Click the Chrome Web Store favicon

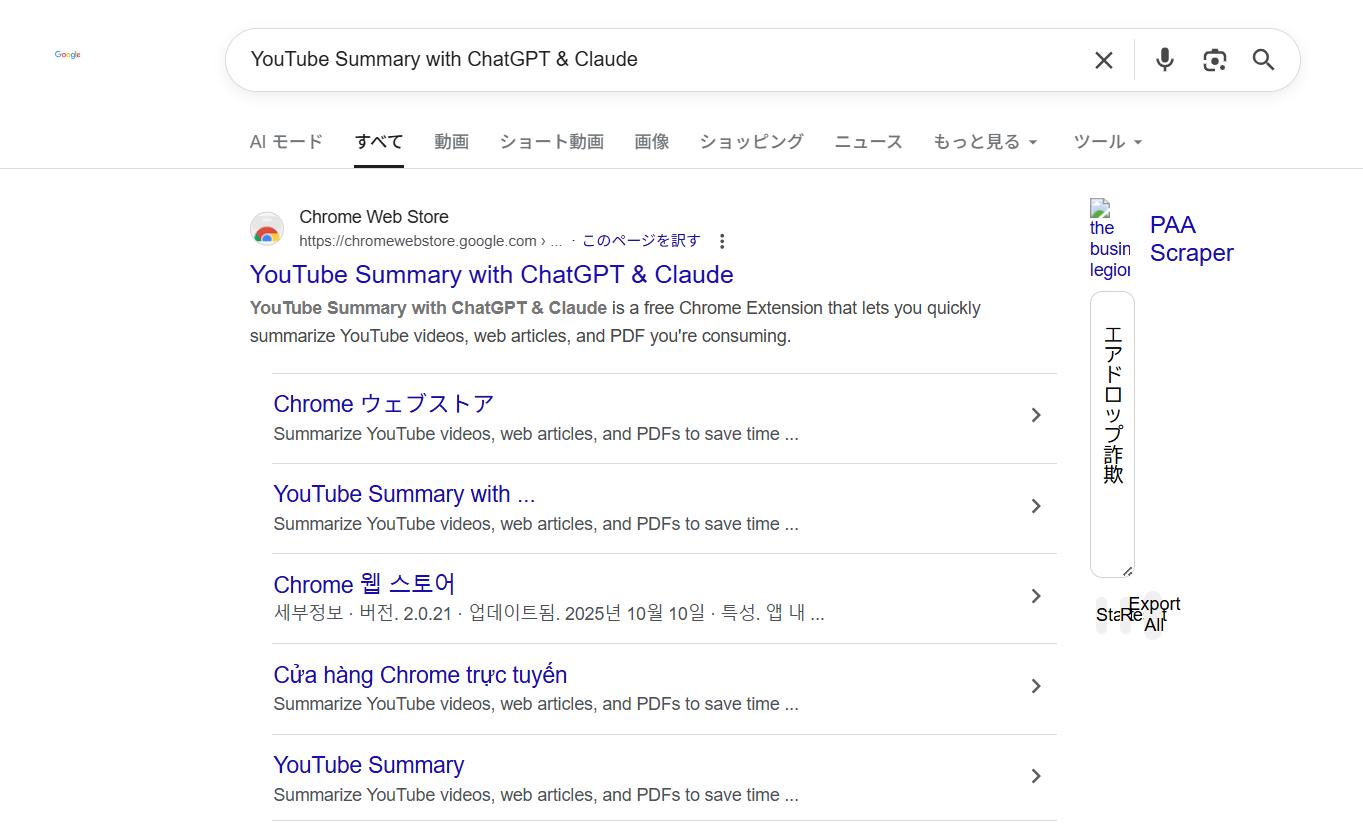pyautogui.click(x=267, y=229)
